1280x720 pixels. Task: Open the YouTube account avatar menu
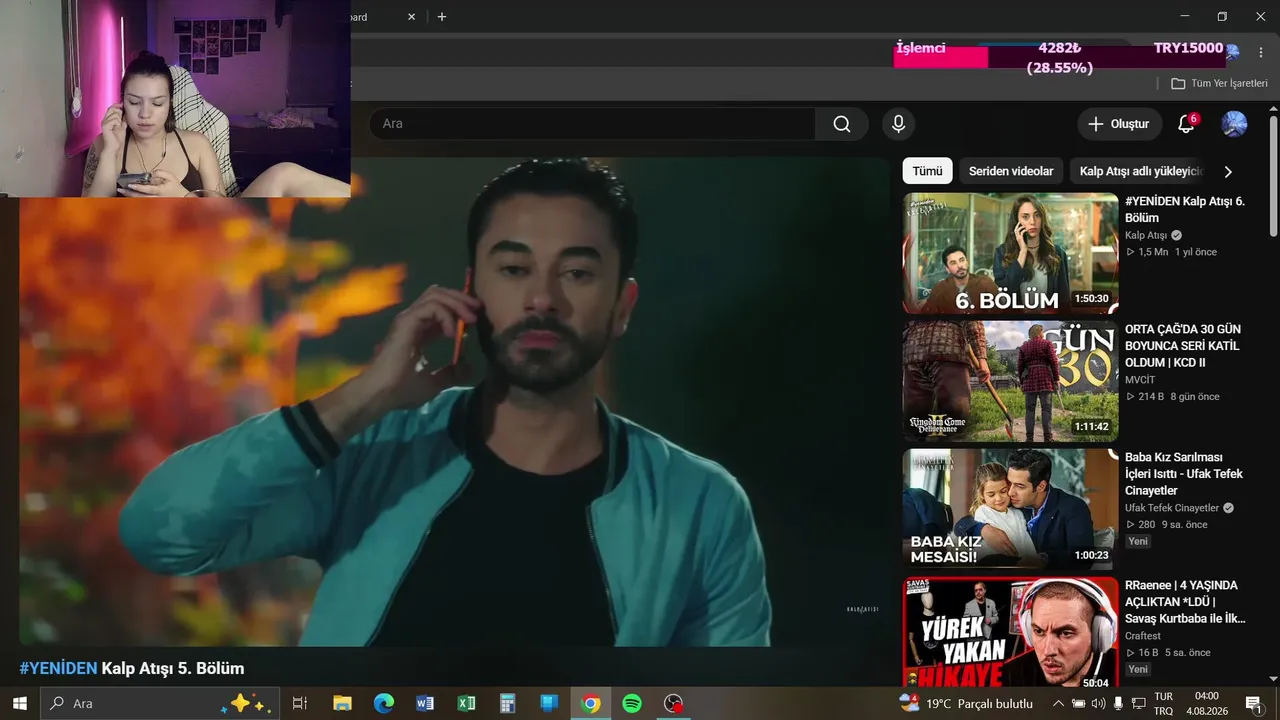(x=1234, y=124)
